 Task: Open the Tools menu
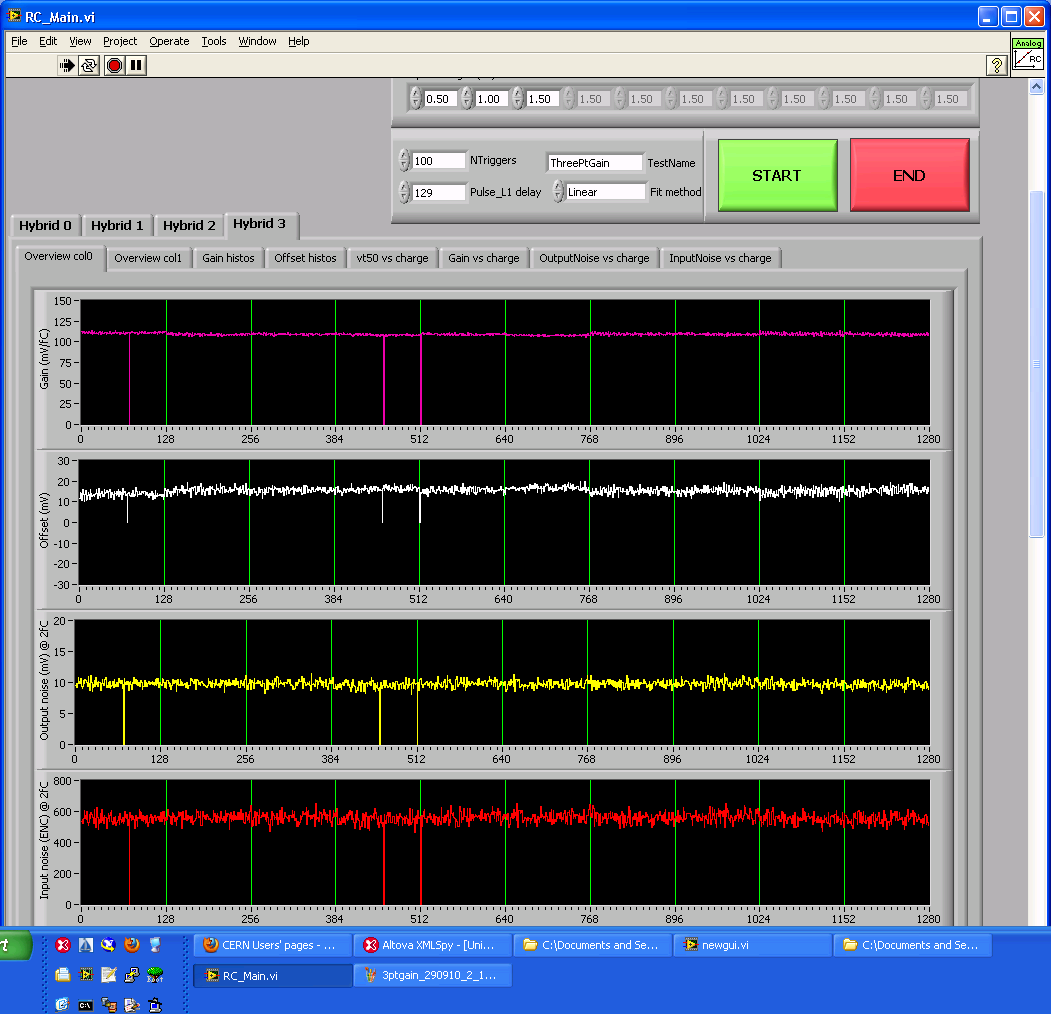[x=214, y=41]
